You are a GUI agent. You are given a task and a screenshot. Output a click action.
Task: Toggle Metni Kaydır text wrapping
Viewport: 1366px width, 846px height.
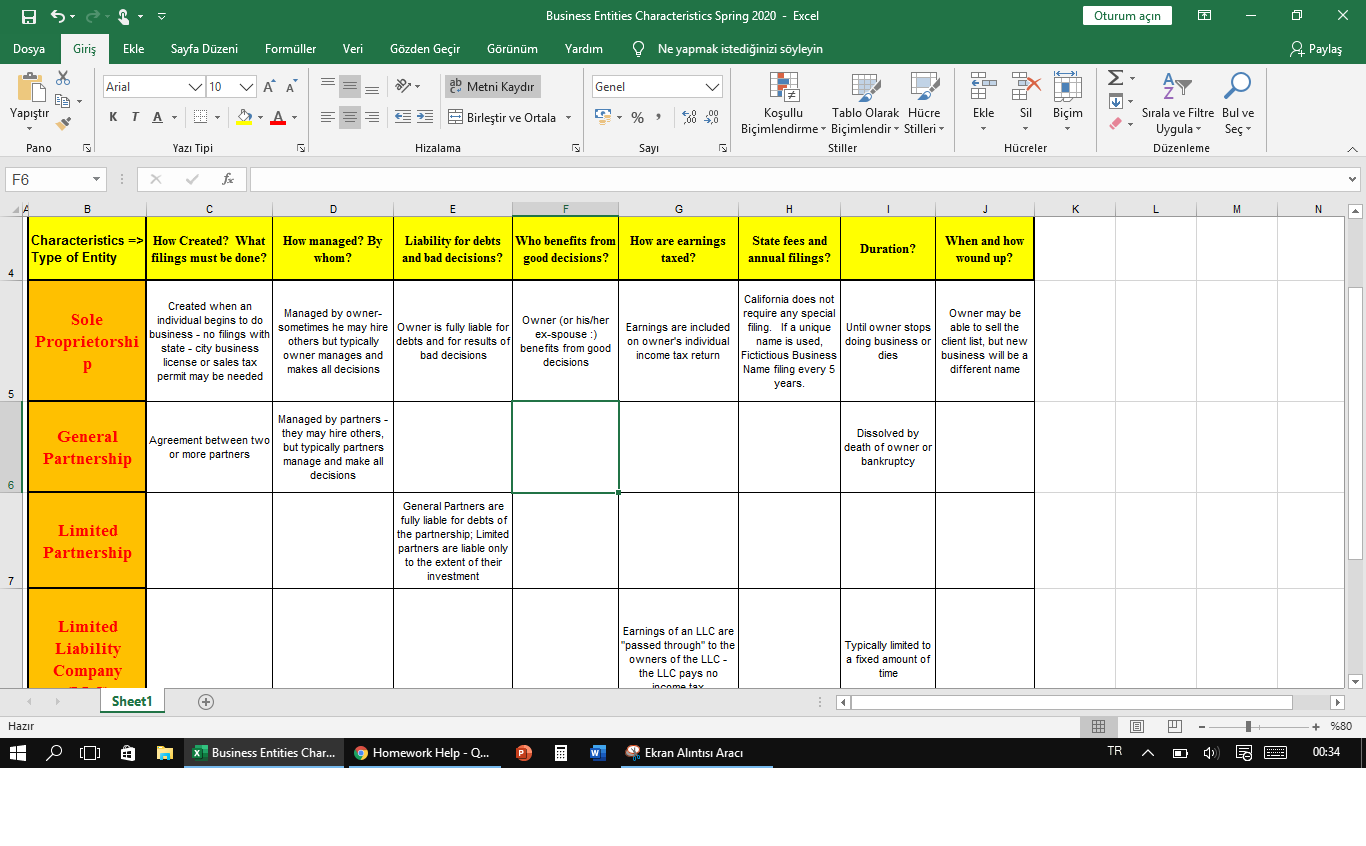point(492,87)
